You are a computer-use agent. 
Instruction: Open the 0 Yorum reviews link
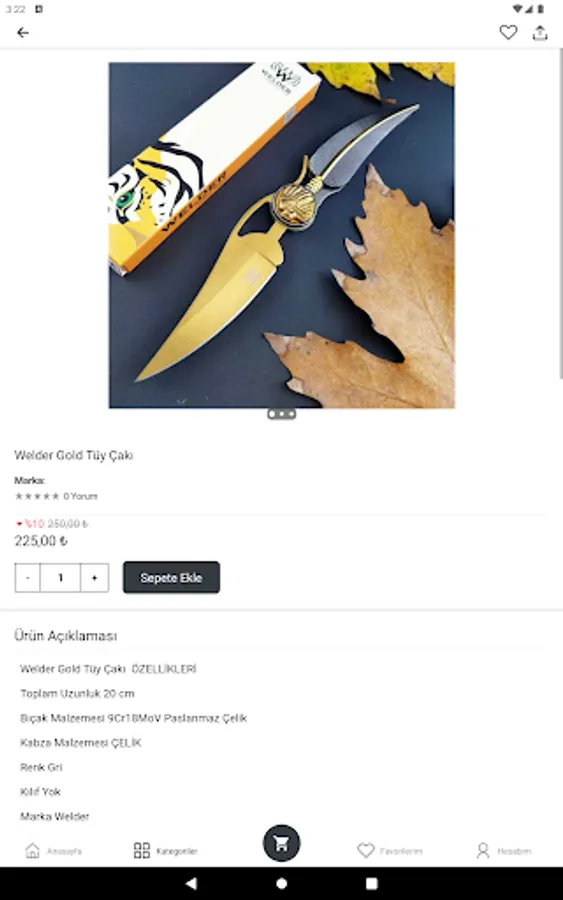coord(80,496)
